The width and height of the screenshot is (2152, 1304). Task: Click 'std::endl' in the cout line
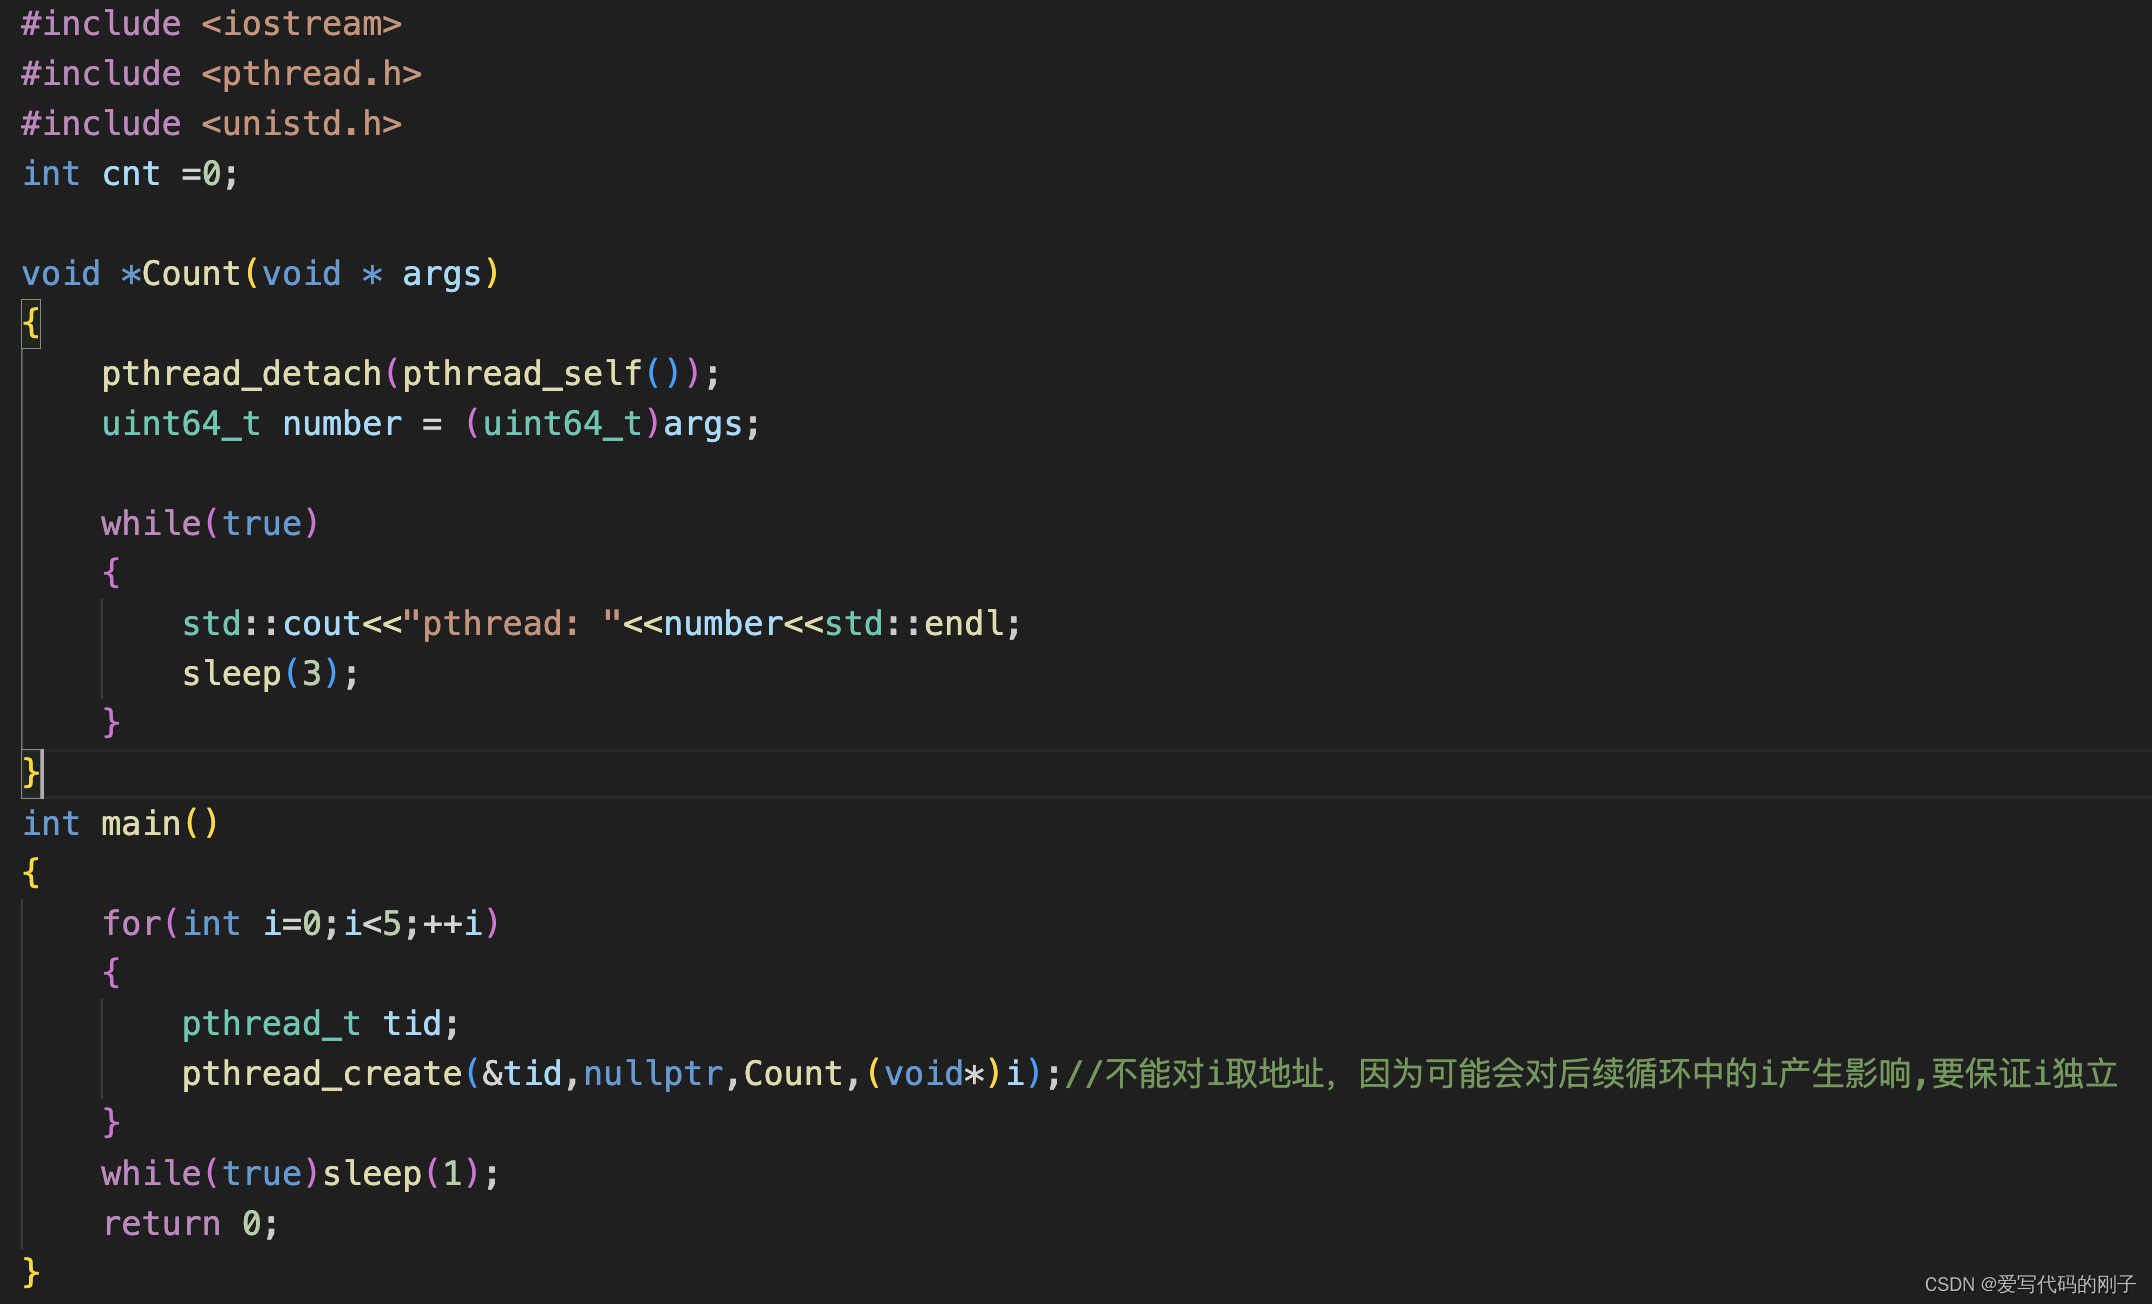tap(914, 624)
